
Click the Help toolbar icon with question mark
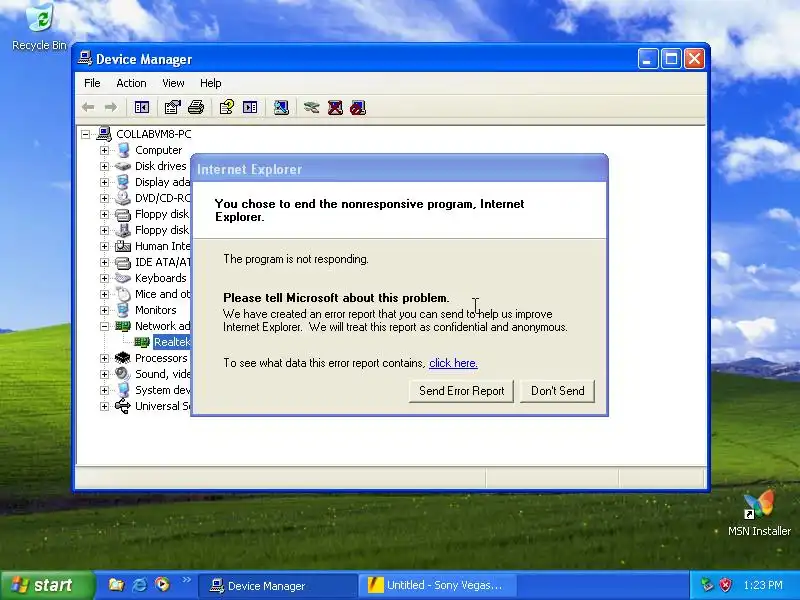pyautogui.click(x=227, y=107)
